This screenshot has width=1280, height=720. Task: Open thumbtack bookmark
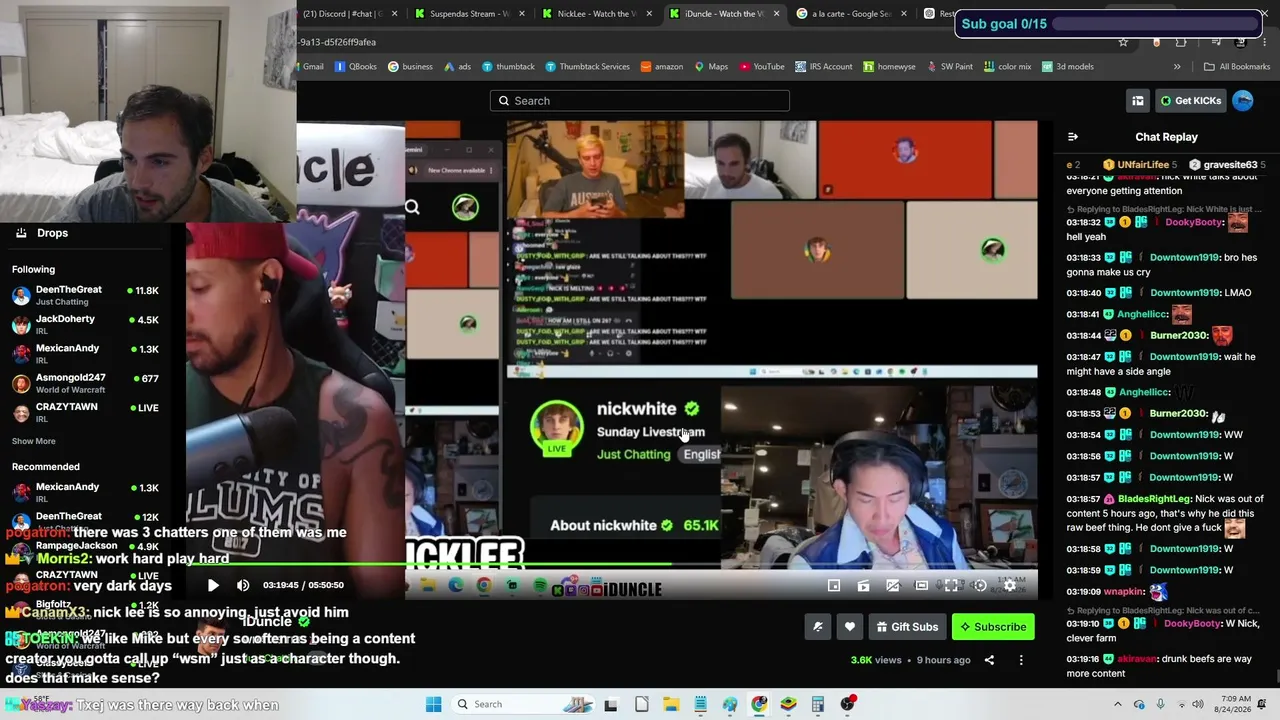pyautogui.click(x=508, y=67)
